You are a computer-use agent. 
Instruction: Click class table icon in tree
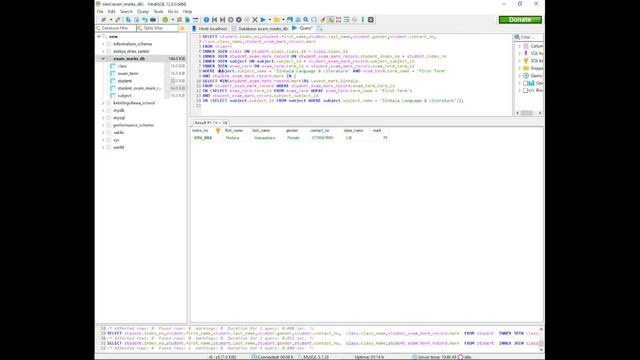(113, 66)
